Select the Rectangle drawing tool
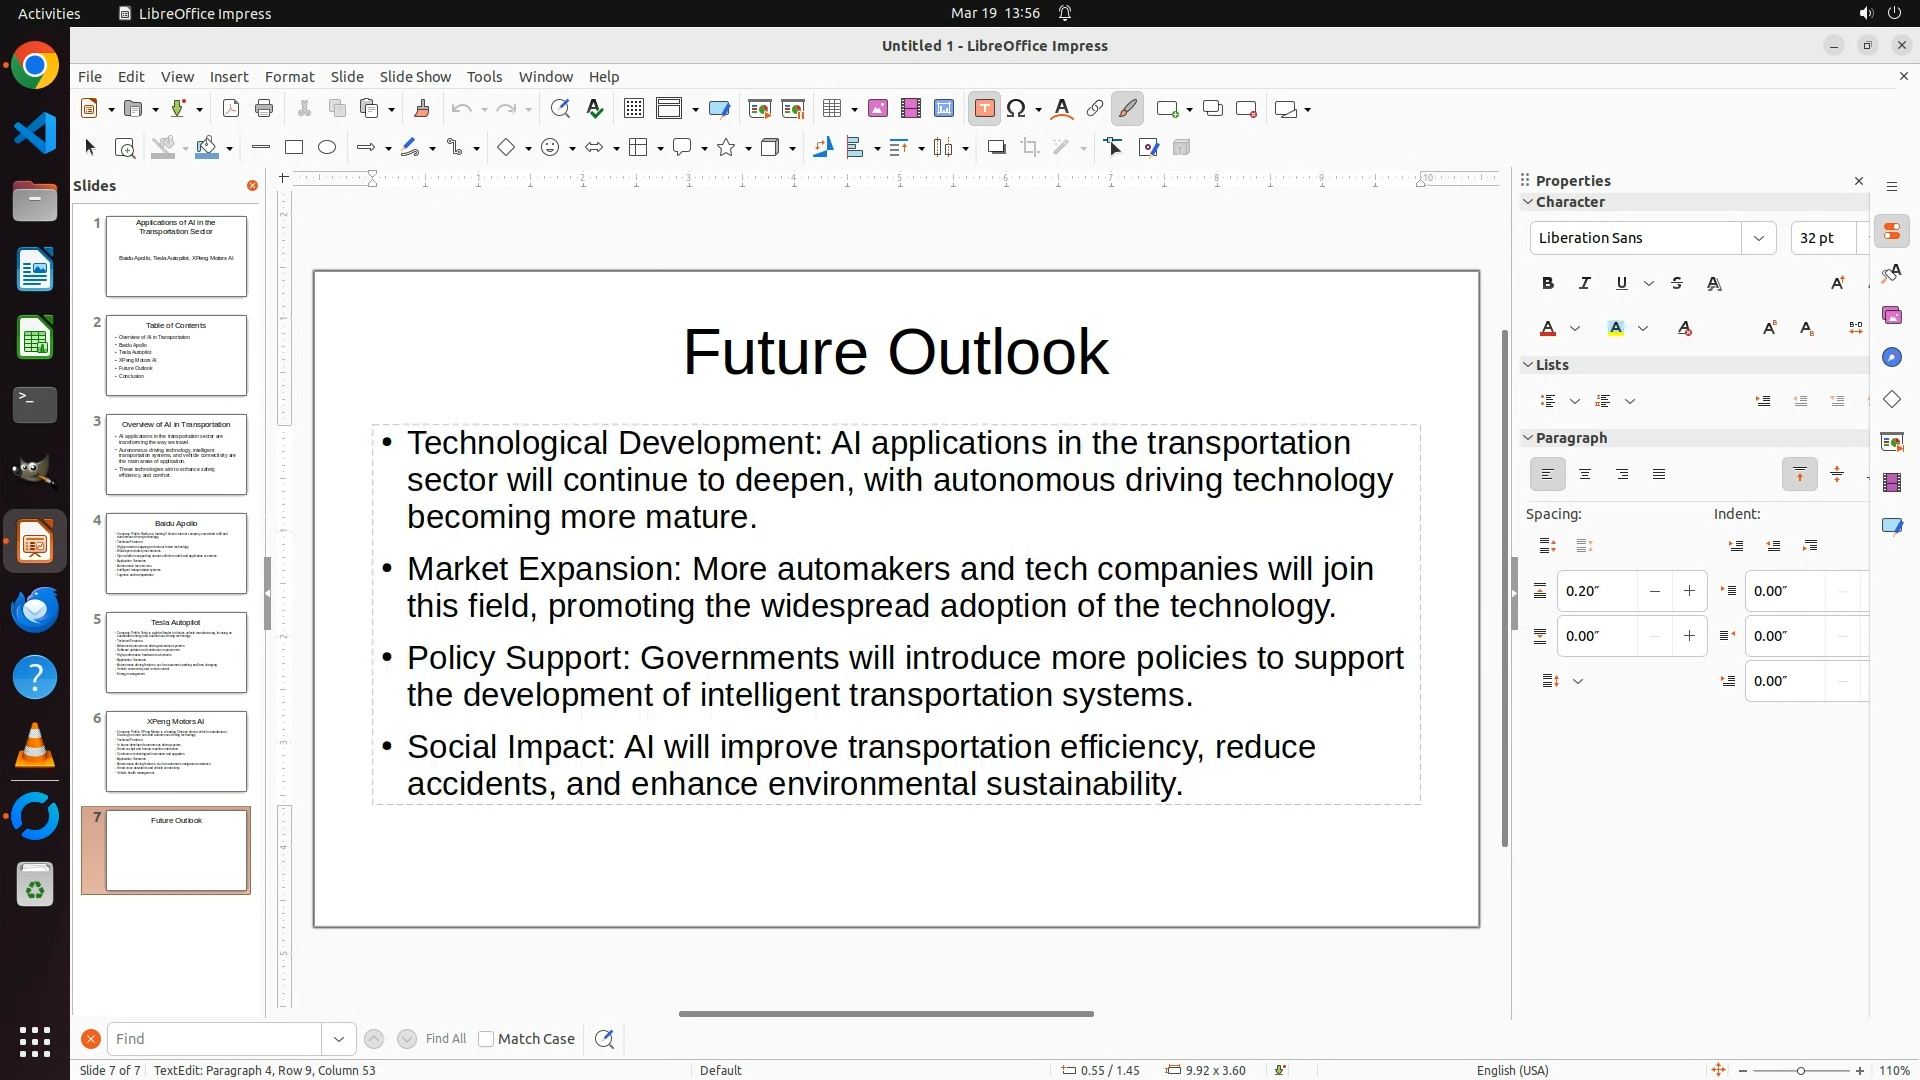The image size is (1920, 1080). coord(294,148)
